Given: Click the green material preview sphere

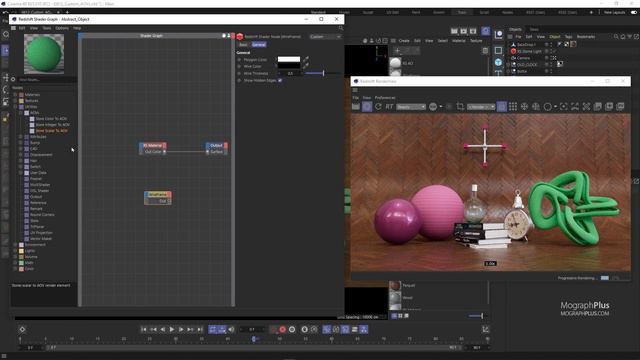Looking at the screenshot, I should pos(44,54).
